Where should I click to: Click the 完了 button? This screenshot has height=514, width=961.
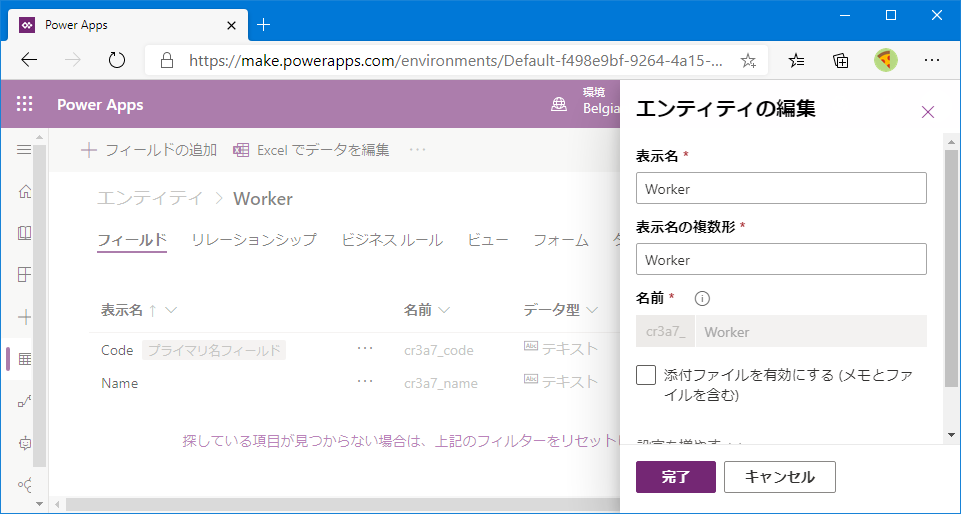(x=676, y=477)
